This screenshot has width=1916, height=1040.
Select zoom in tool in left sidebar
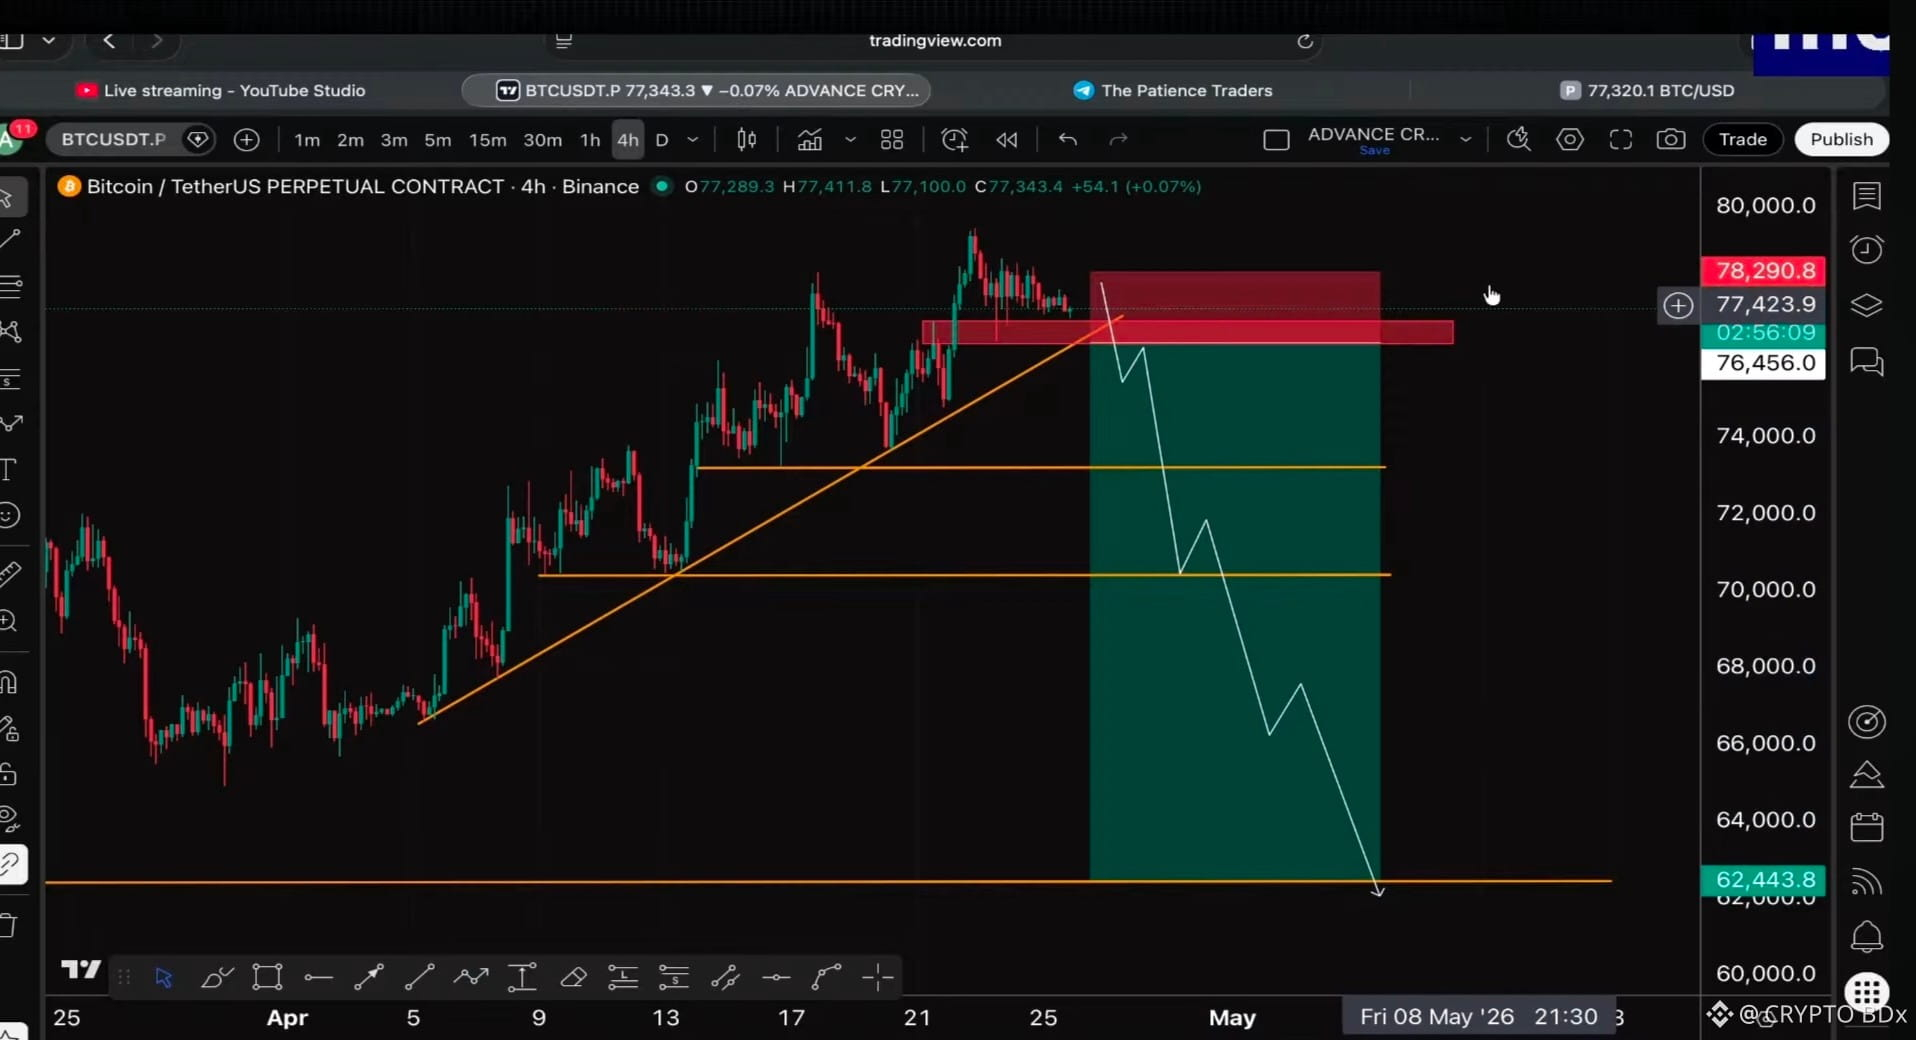click(x=9, y=621)
